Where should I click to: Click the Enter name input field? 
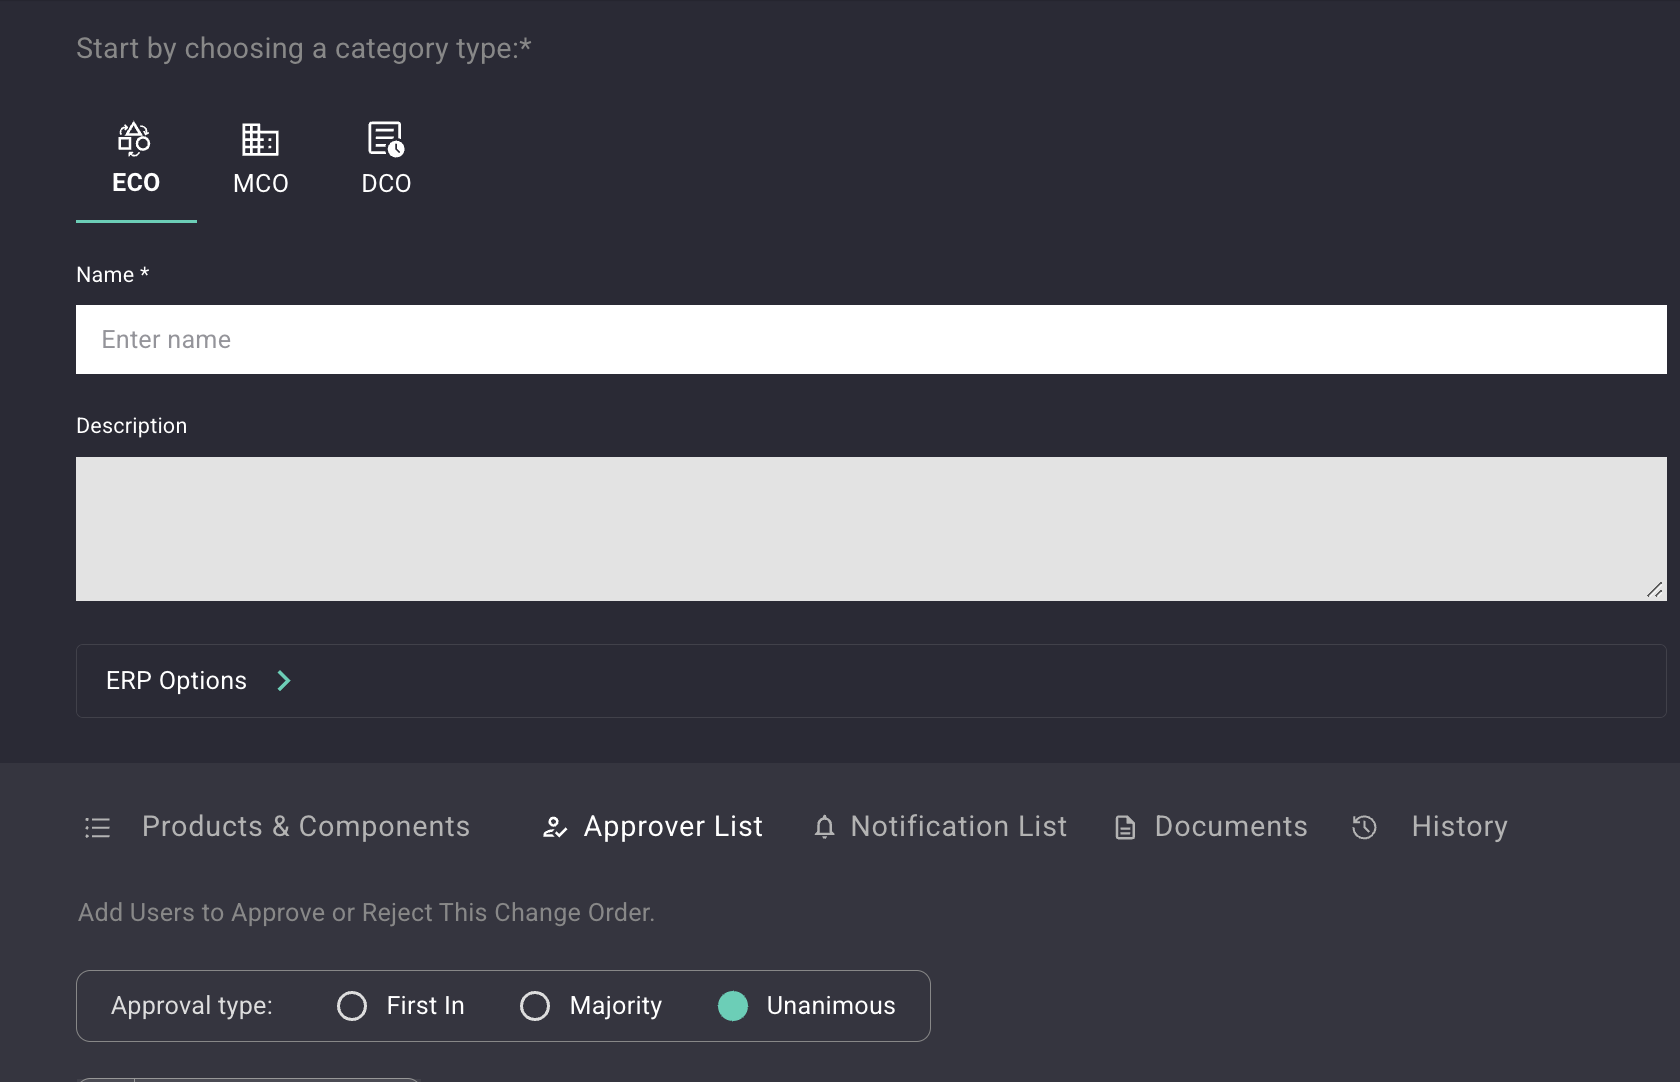pos(870,340)
